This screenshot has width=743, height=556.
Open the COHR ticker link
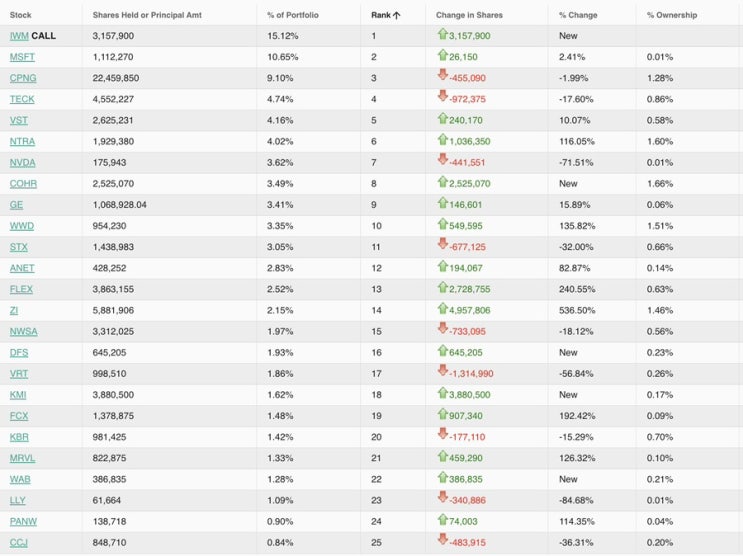tap(23, 183)
